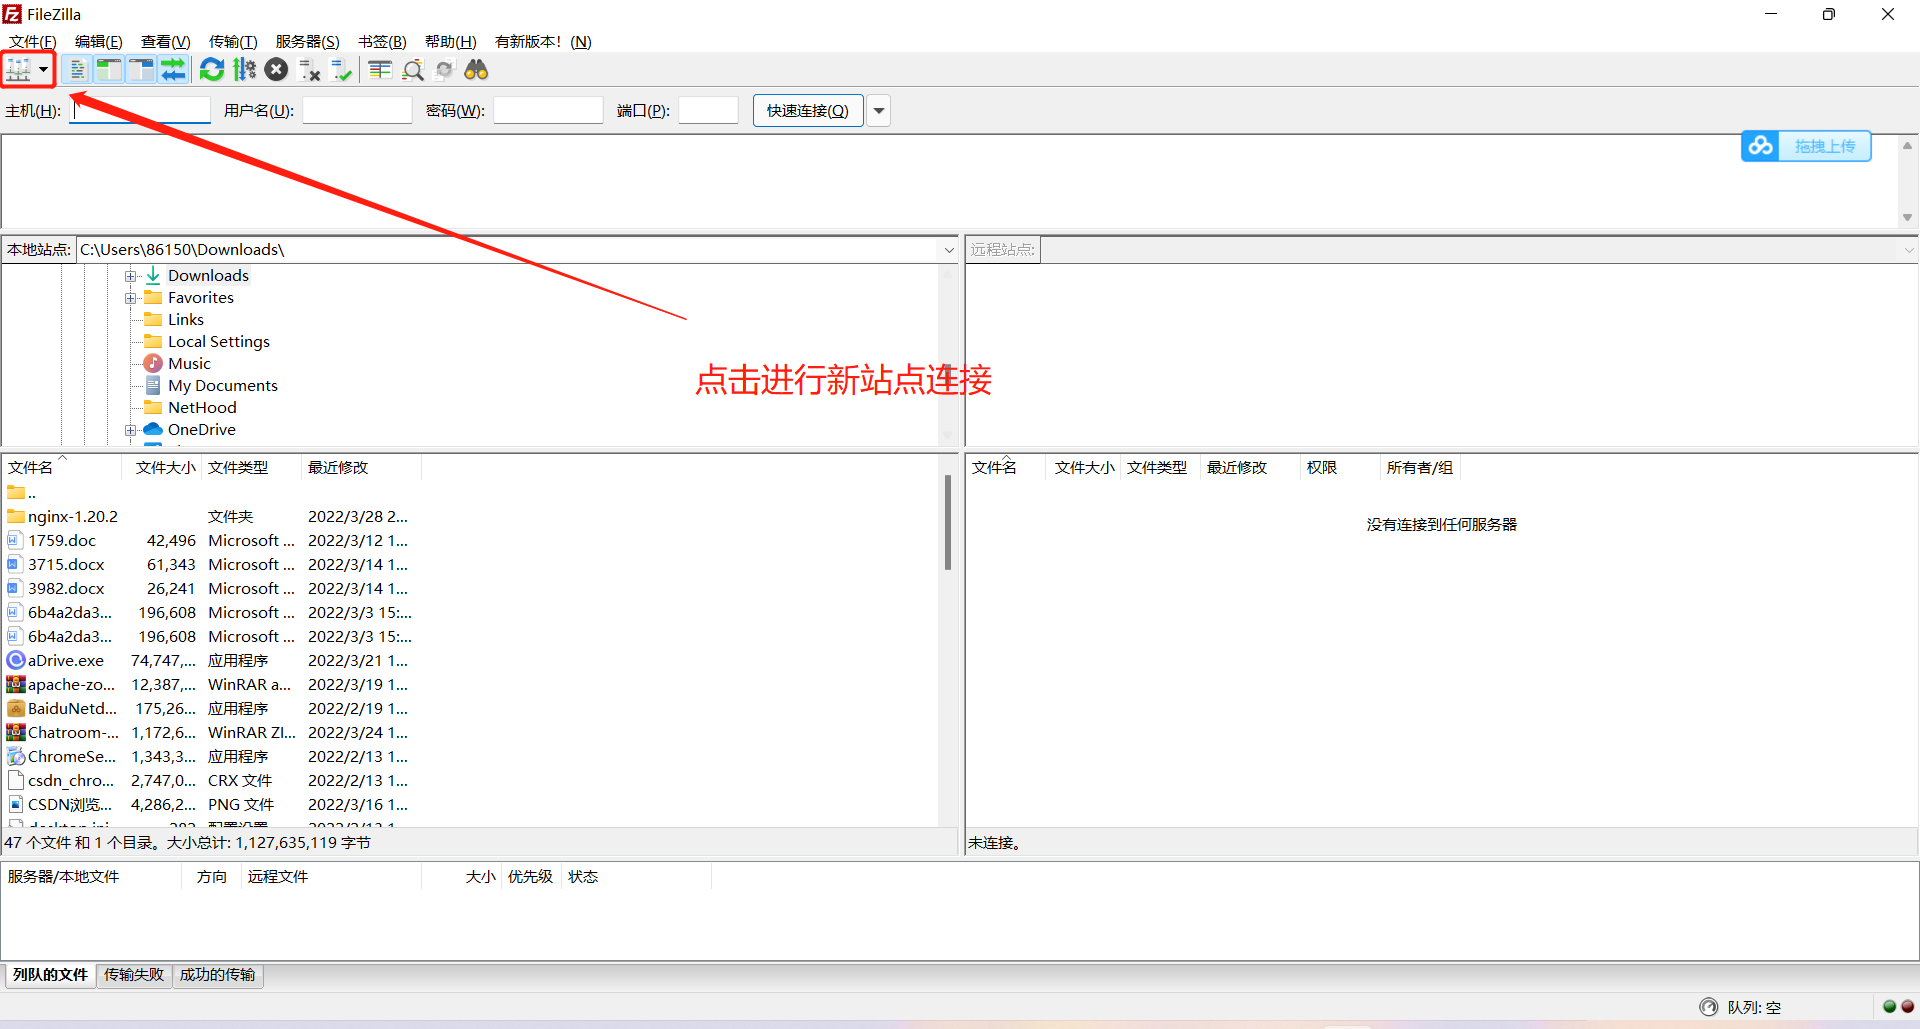1920x1029 pixels.
Task: Open the 查看(V) menu
Action: 166,42
